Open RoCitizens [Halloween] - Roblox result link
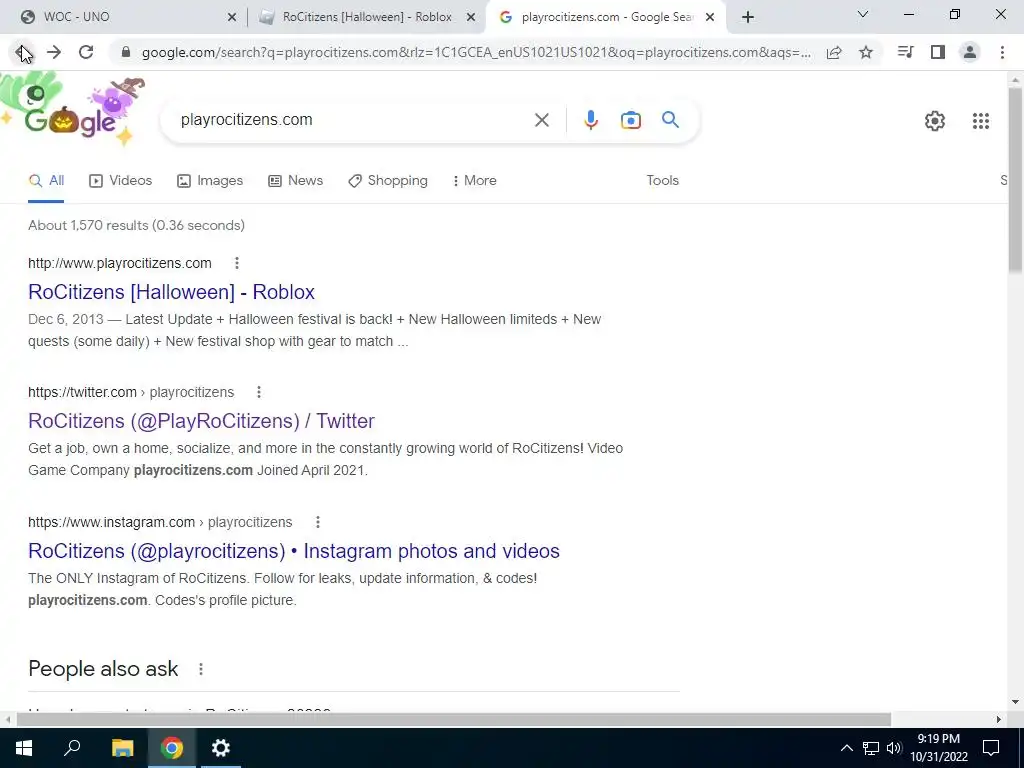 (171, 292)
